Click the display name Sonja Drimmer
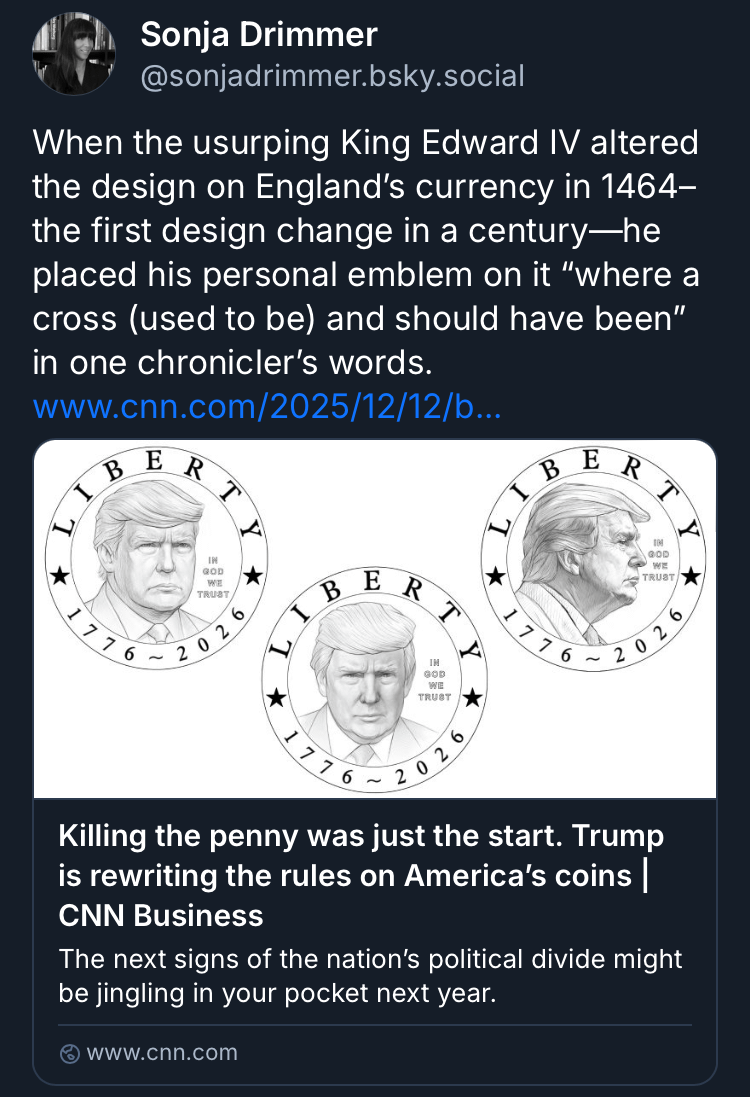The image size is (750, 1097). pyautogui.click(x=259, y=36)
